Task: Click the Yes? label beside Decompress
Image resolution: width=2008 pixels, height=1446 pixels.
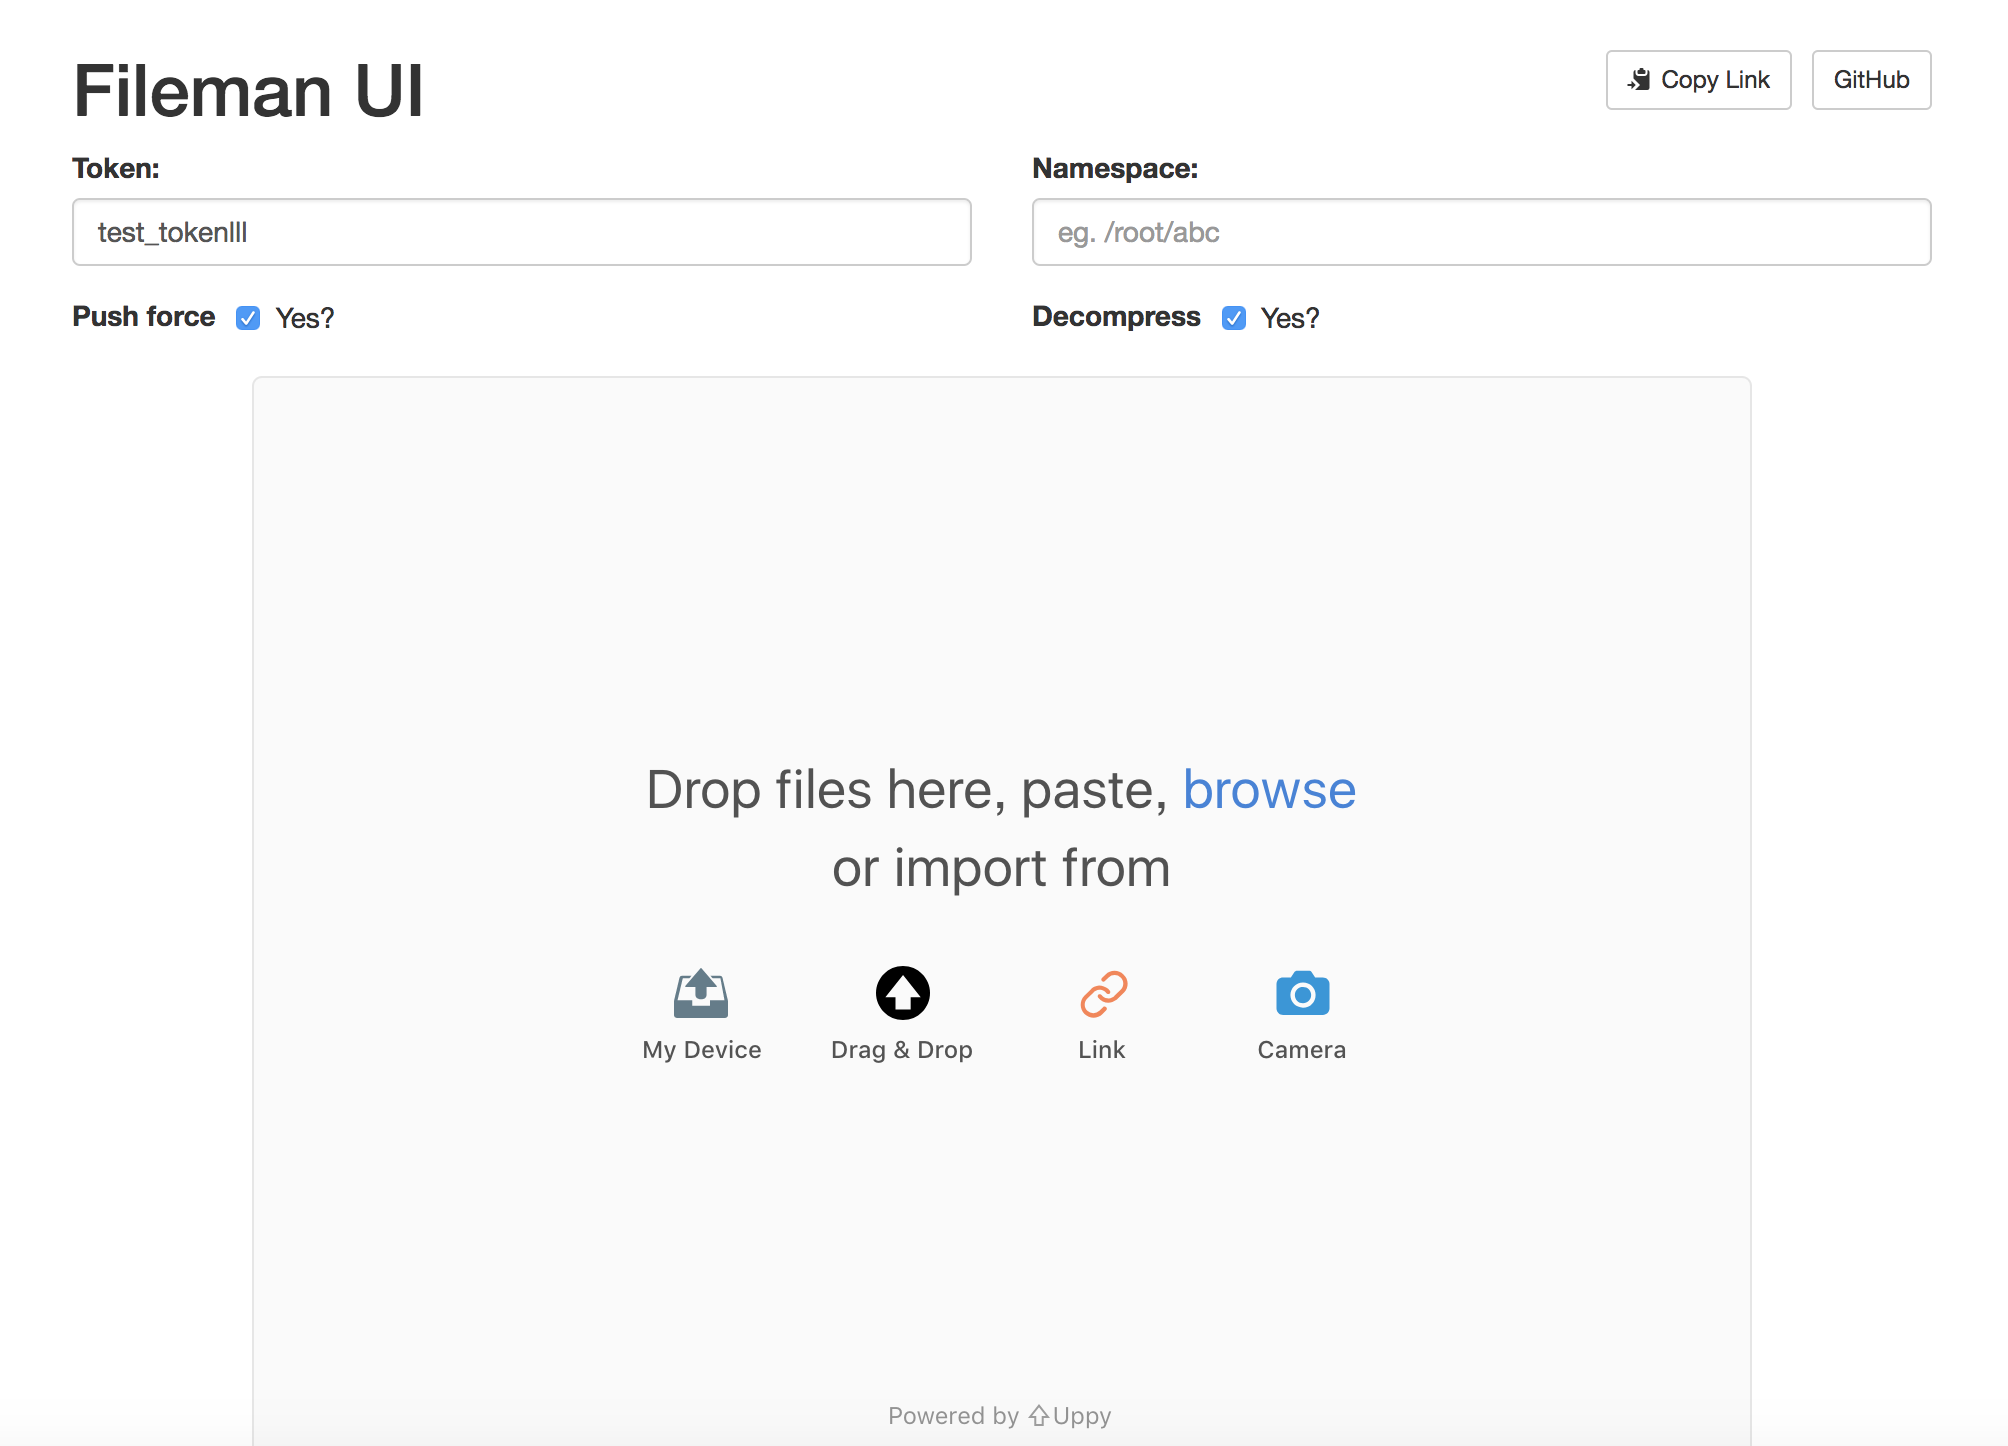Action: [x=1289, y=318]
